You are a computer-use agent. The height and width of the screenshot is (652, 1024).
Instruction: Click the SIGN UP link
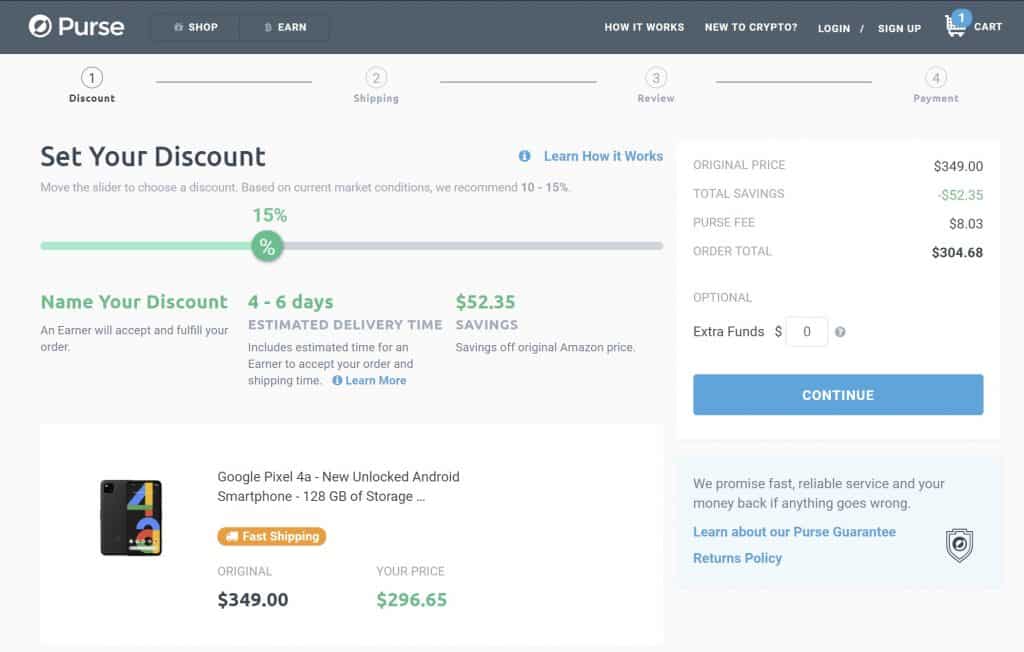(899, 28)
